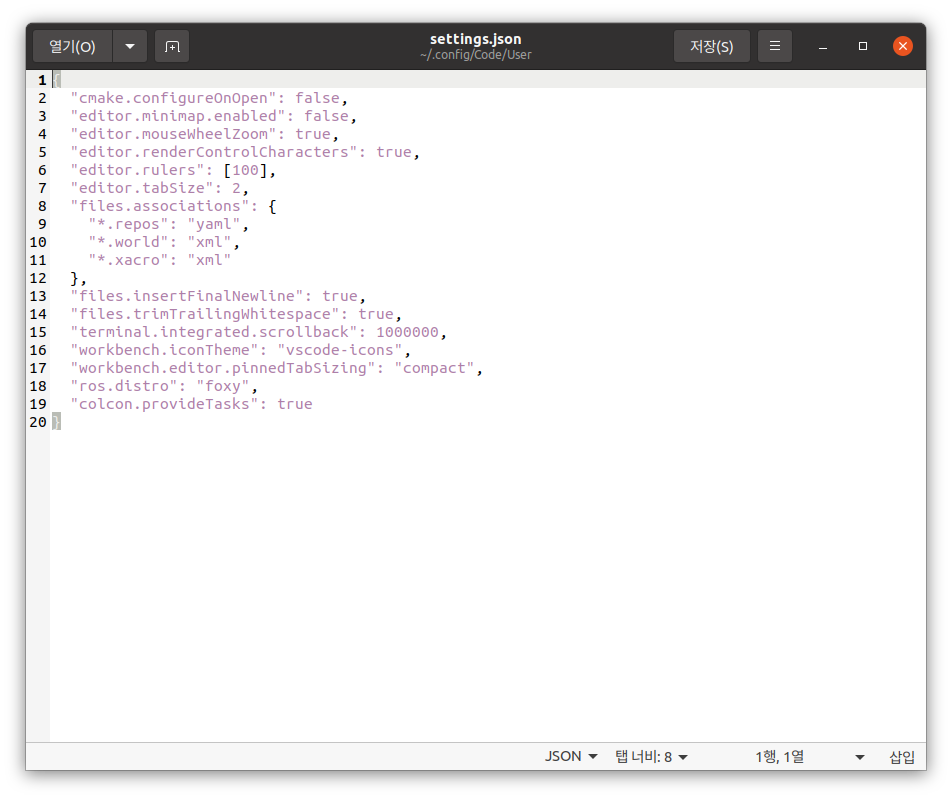Click the "cmake.configureOnOpen" key
This screenshot has height=799, width=952.
point(173,98)
